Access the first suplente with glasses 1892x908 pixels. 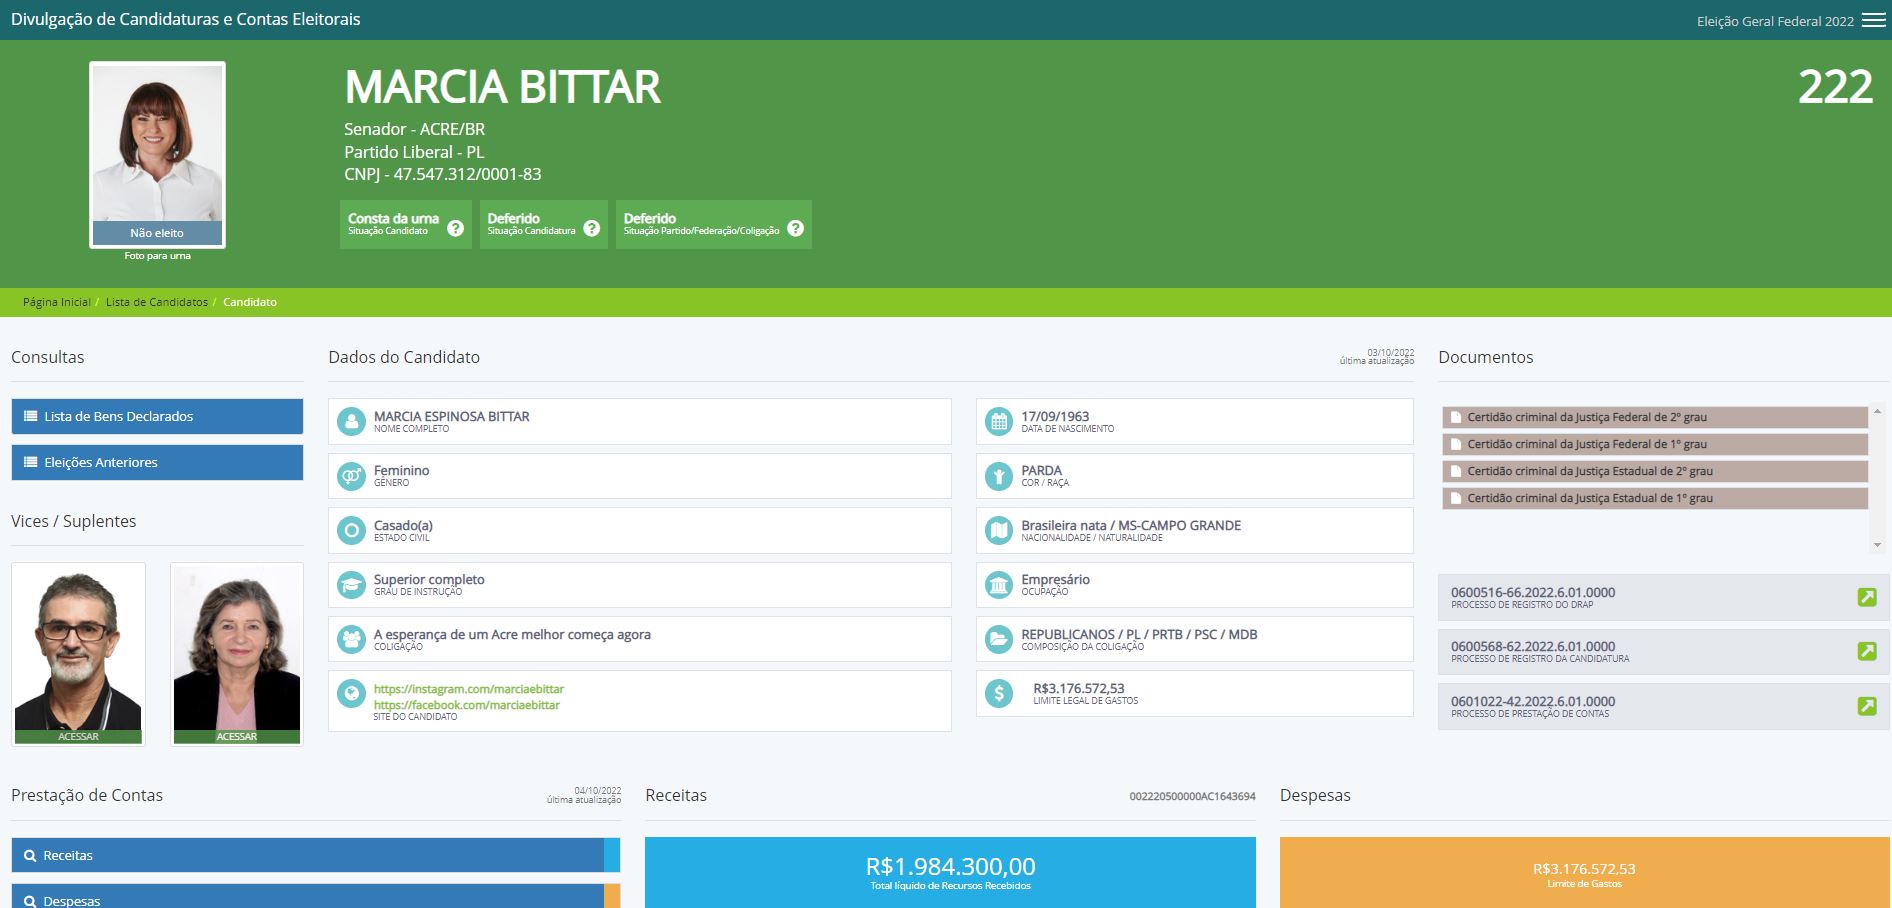pyautogui.click(x=78, y=737)
